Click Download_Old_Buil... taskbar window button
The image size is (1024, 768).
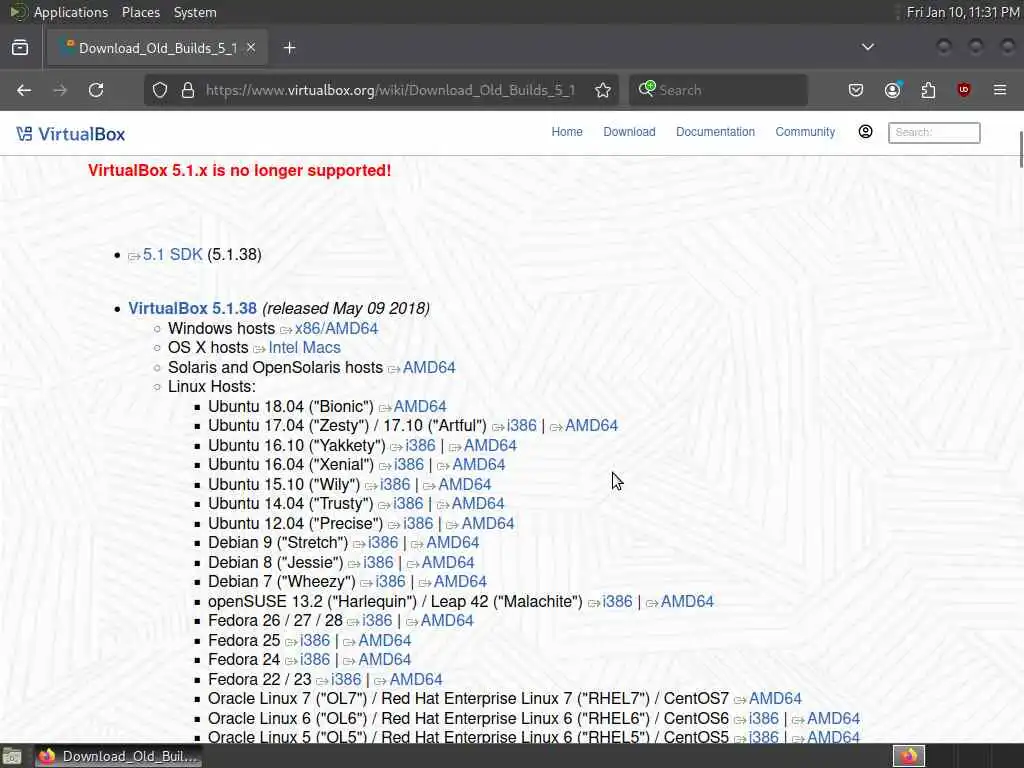118,756
